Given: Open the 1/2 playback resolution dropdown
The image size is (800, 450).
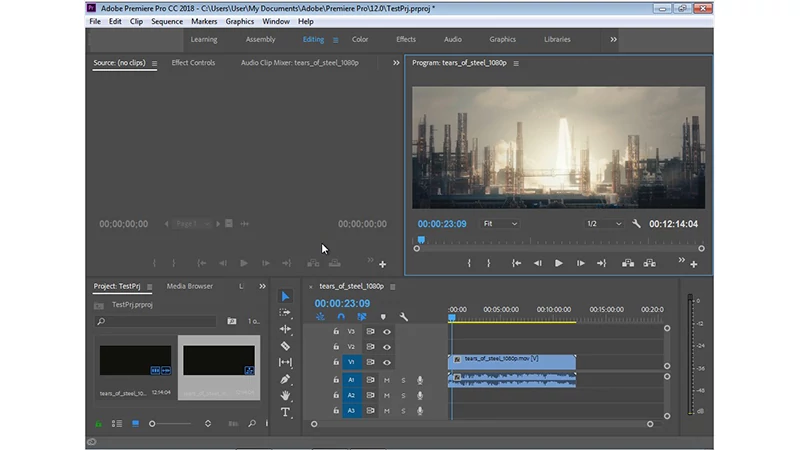Looking at the screenshot, I should (604, 223).
